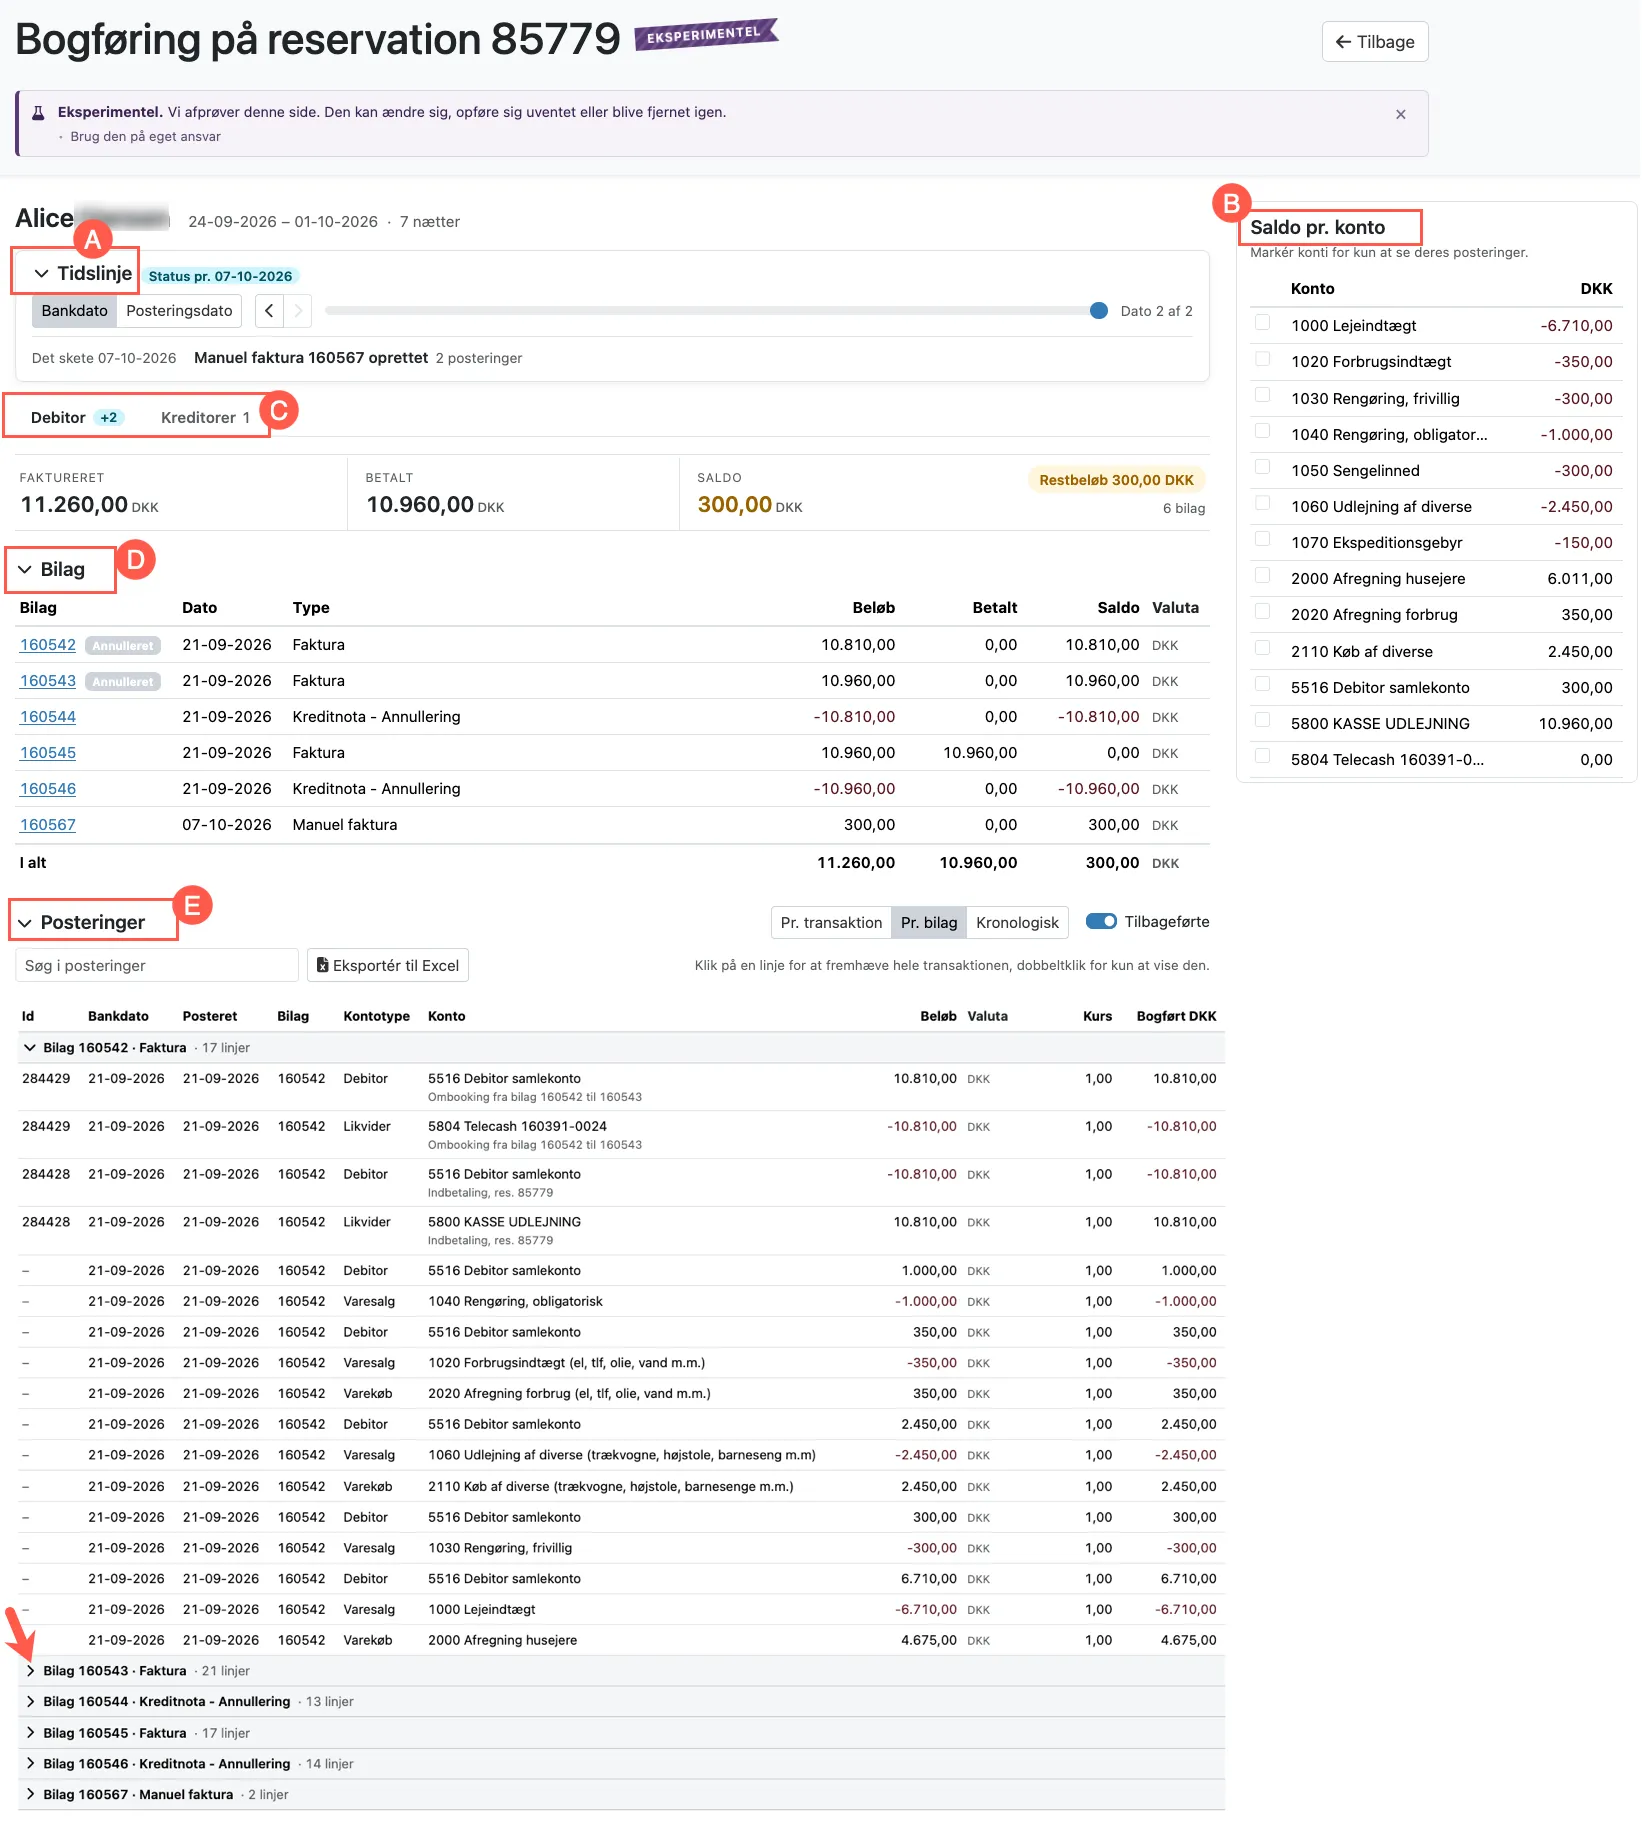1642x1826 pixels.
Task: Collapse the Tidslinje section chevron
Action: tap(41, 273)
